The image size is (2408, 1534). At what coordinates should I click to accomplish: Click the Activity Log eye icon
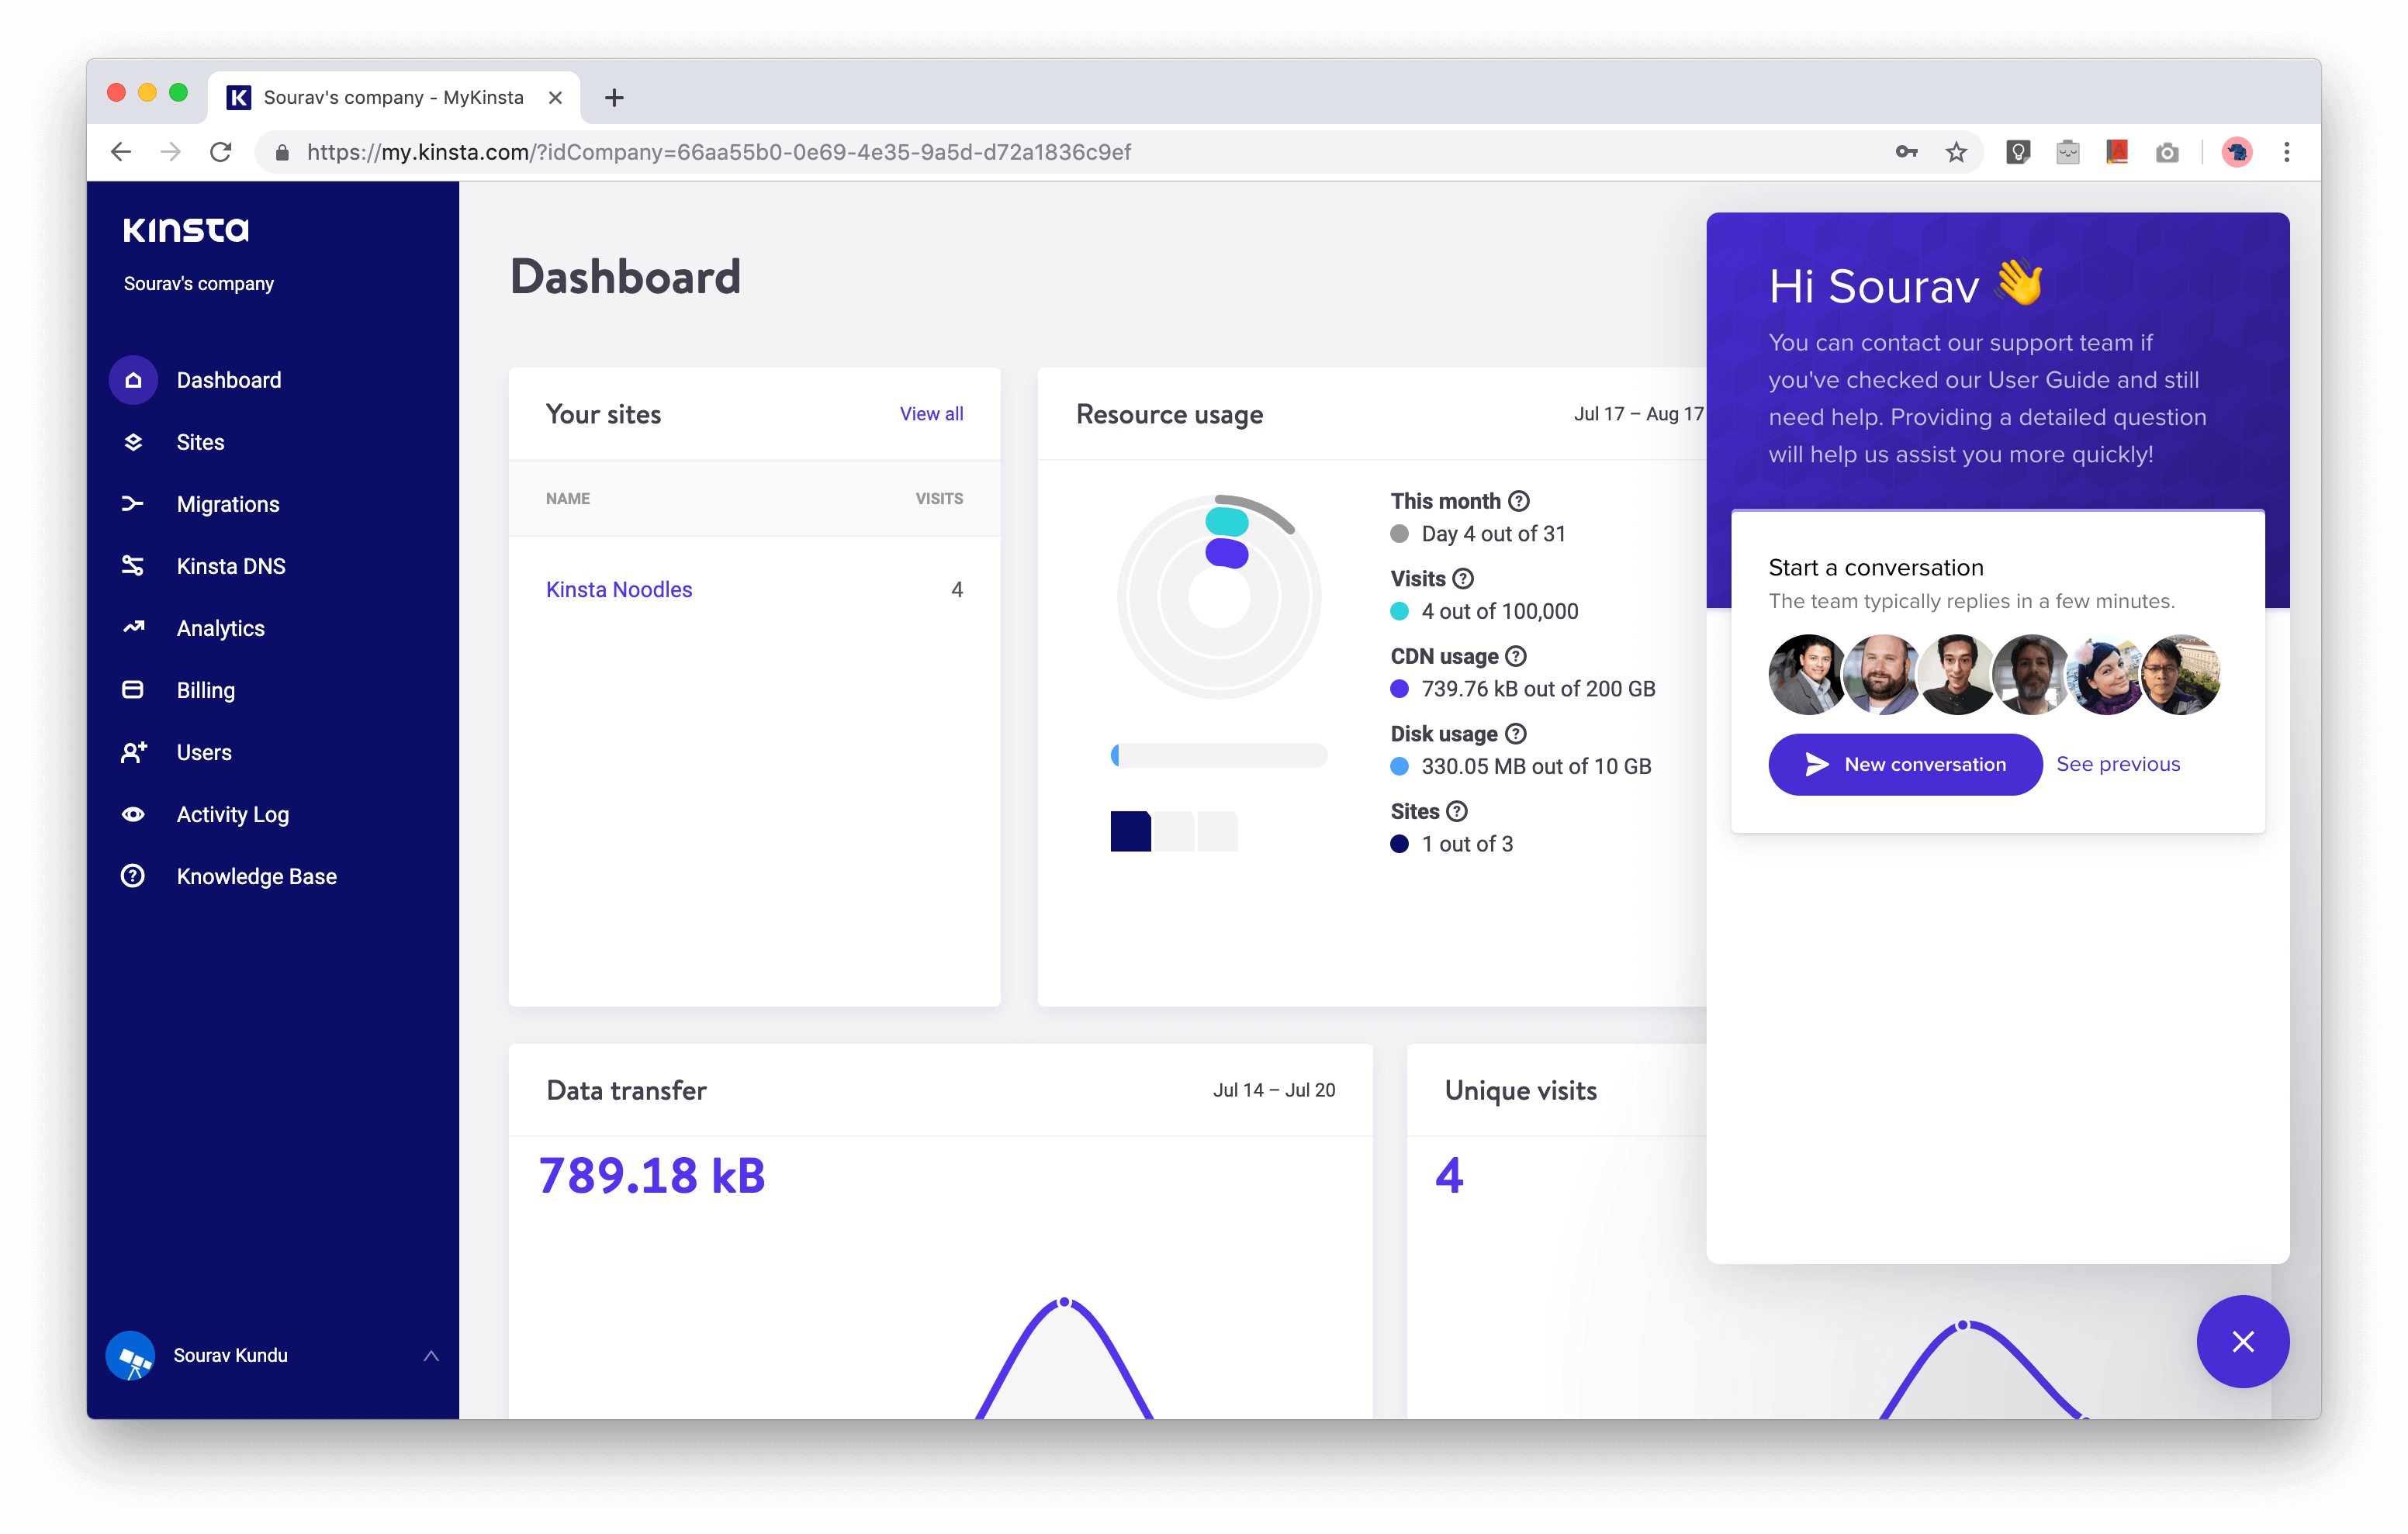click(133, 814)
